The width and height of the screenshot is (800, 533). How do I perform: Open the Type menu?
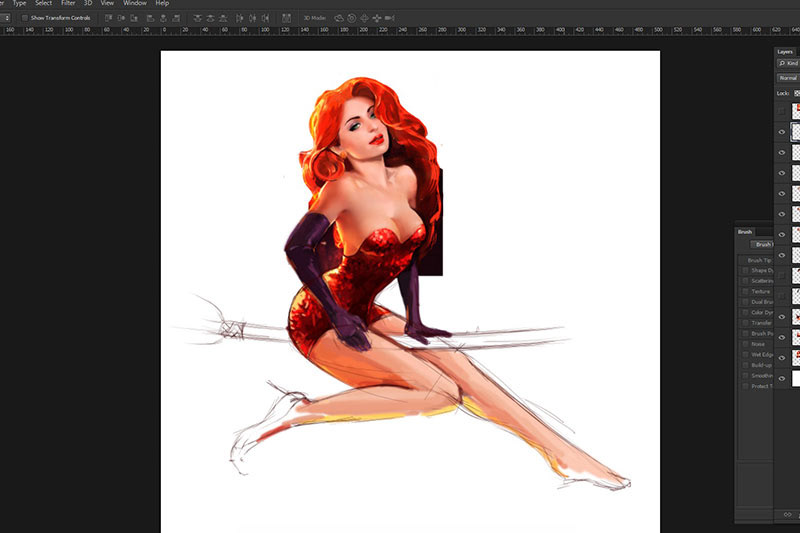[19, 3]
